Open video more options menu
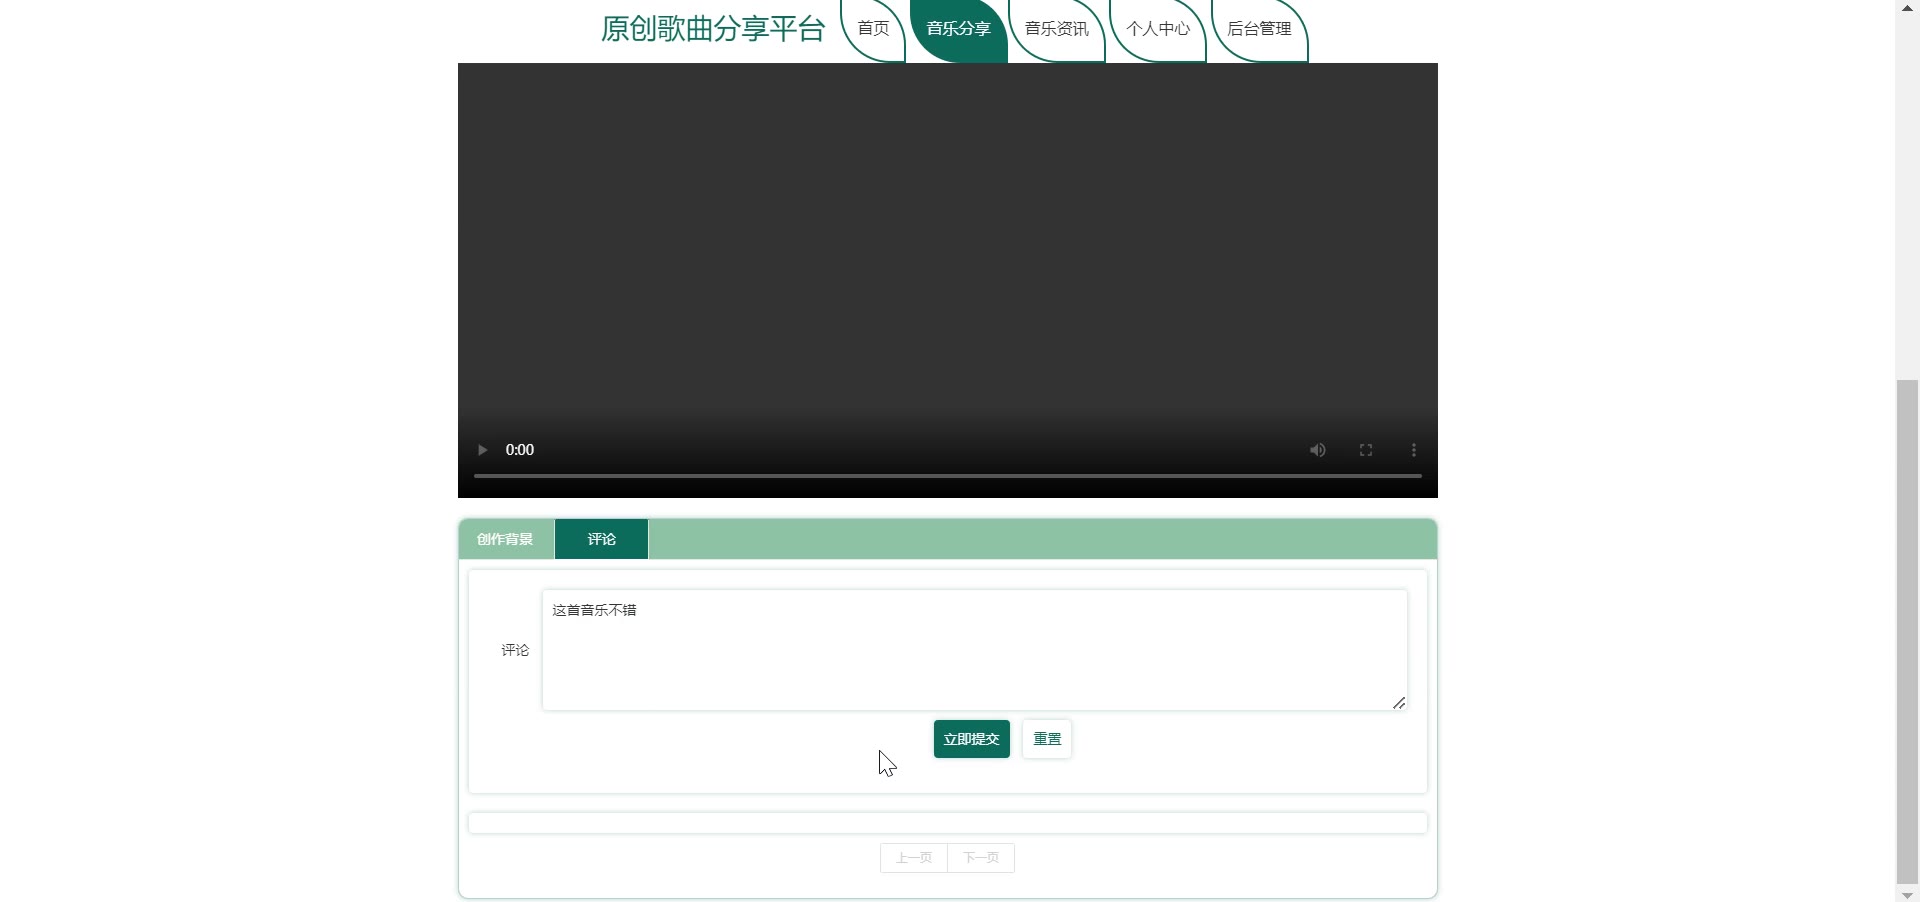This screenshot has width=1920, height=902. (1414, 450)
